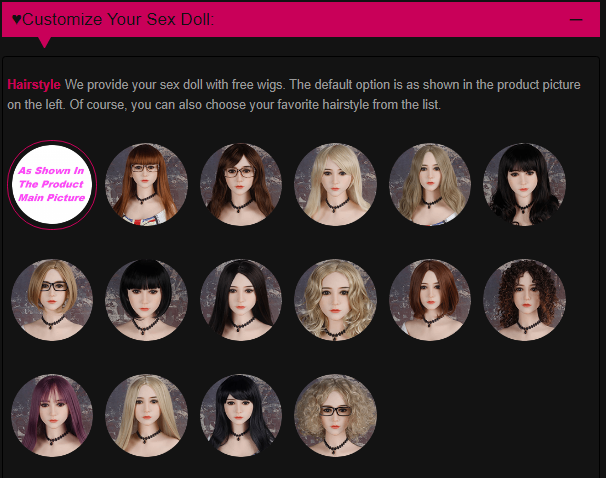
Task: Select the black wavy wig with bangs
Action: pyautogui.click(x=524, y=185)
